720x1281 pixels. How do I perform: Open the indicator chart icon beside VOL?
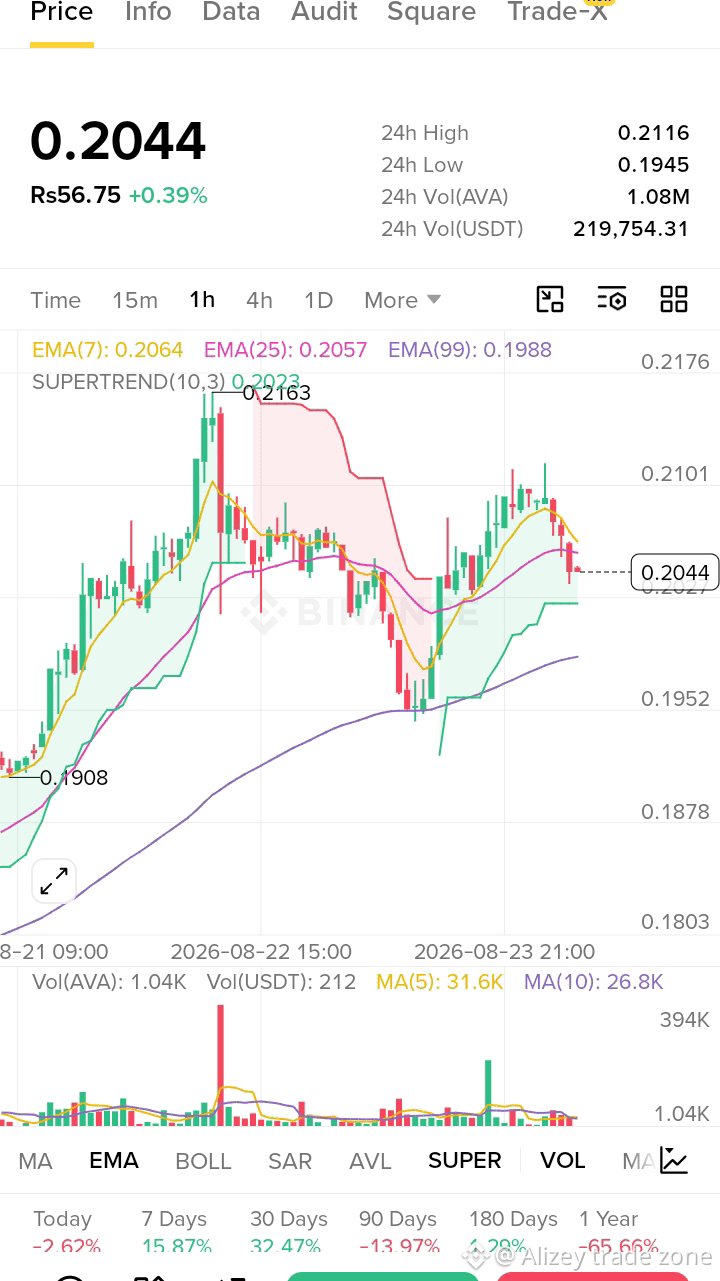coord(674,1160)
